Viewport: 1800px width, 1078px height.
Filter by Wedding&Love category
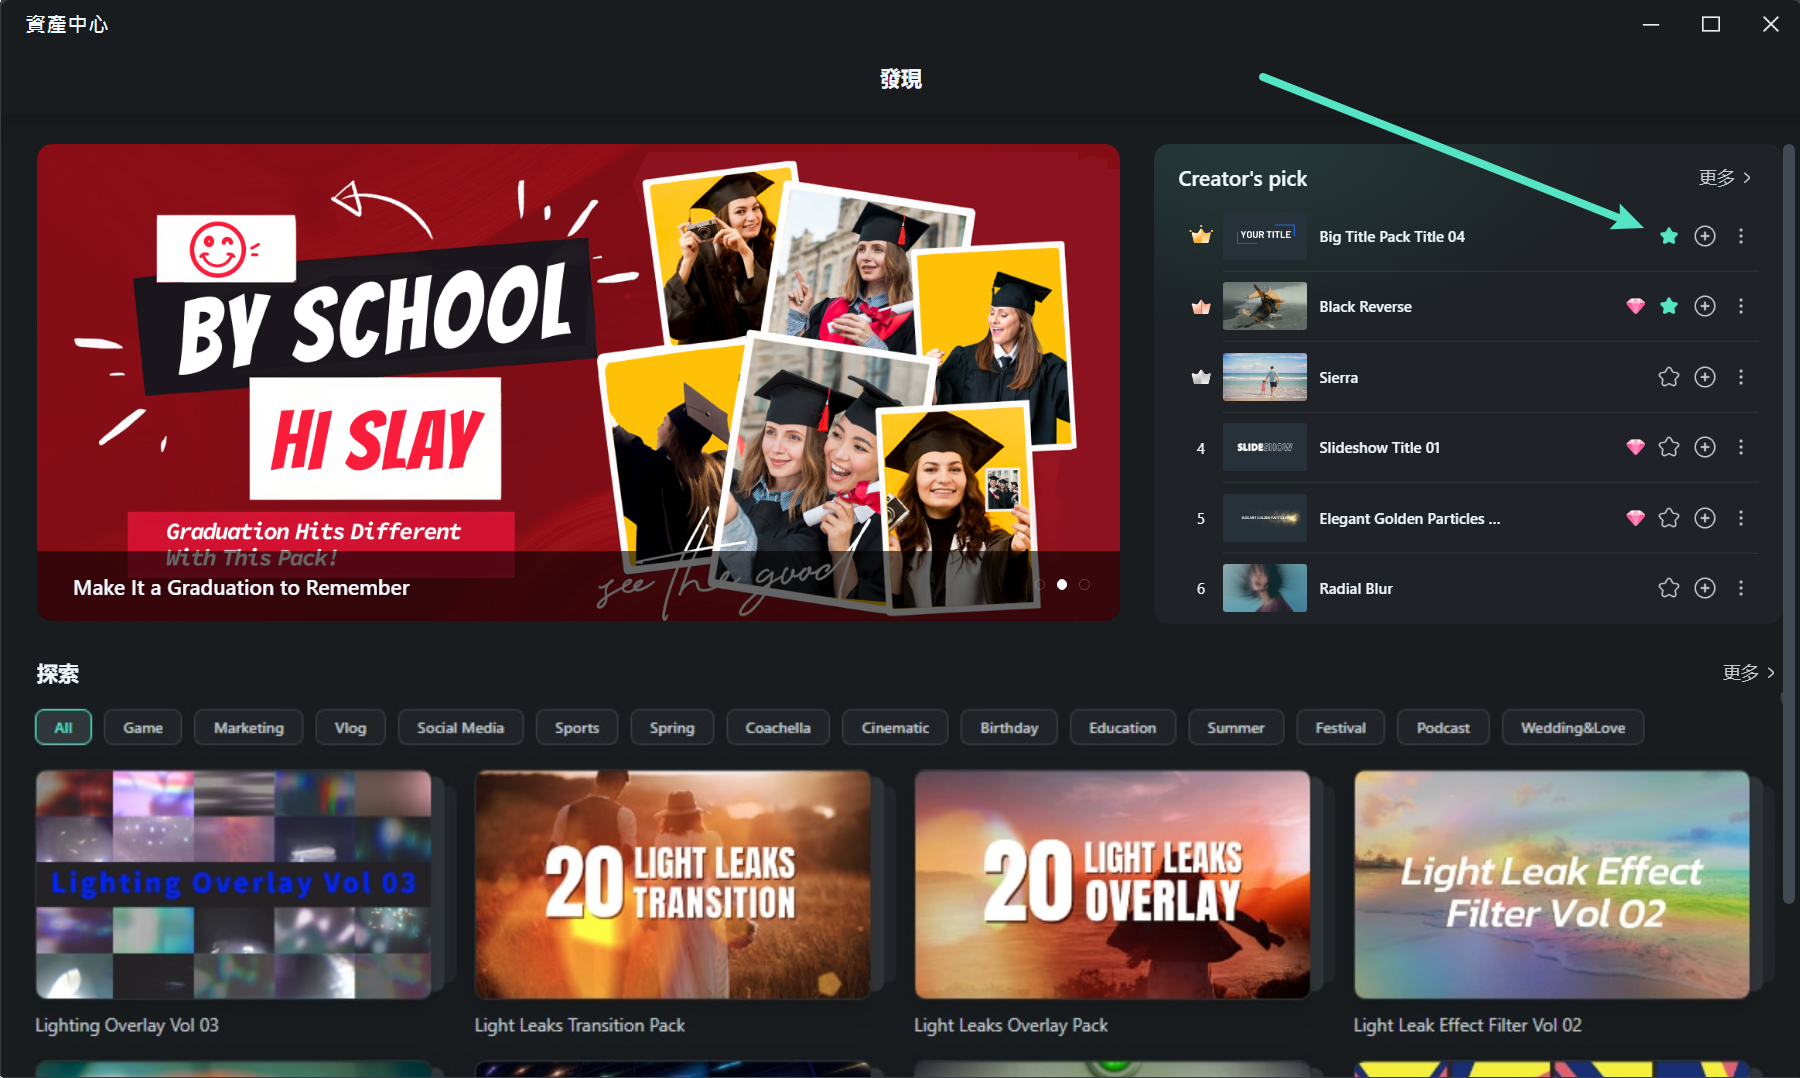[x=1573, y=728]
